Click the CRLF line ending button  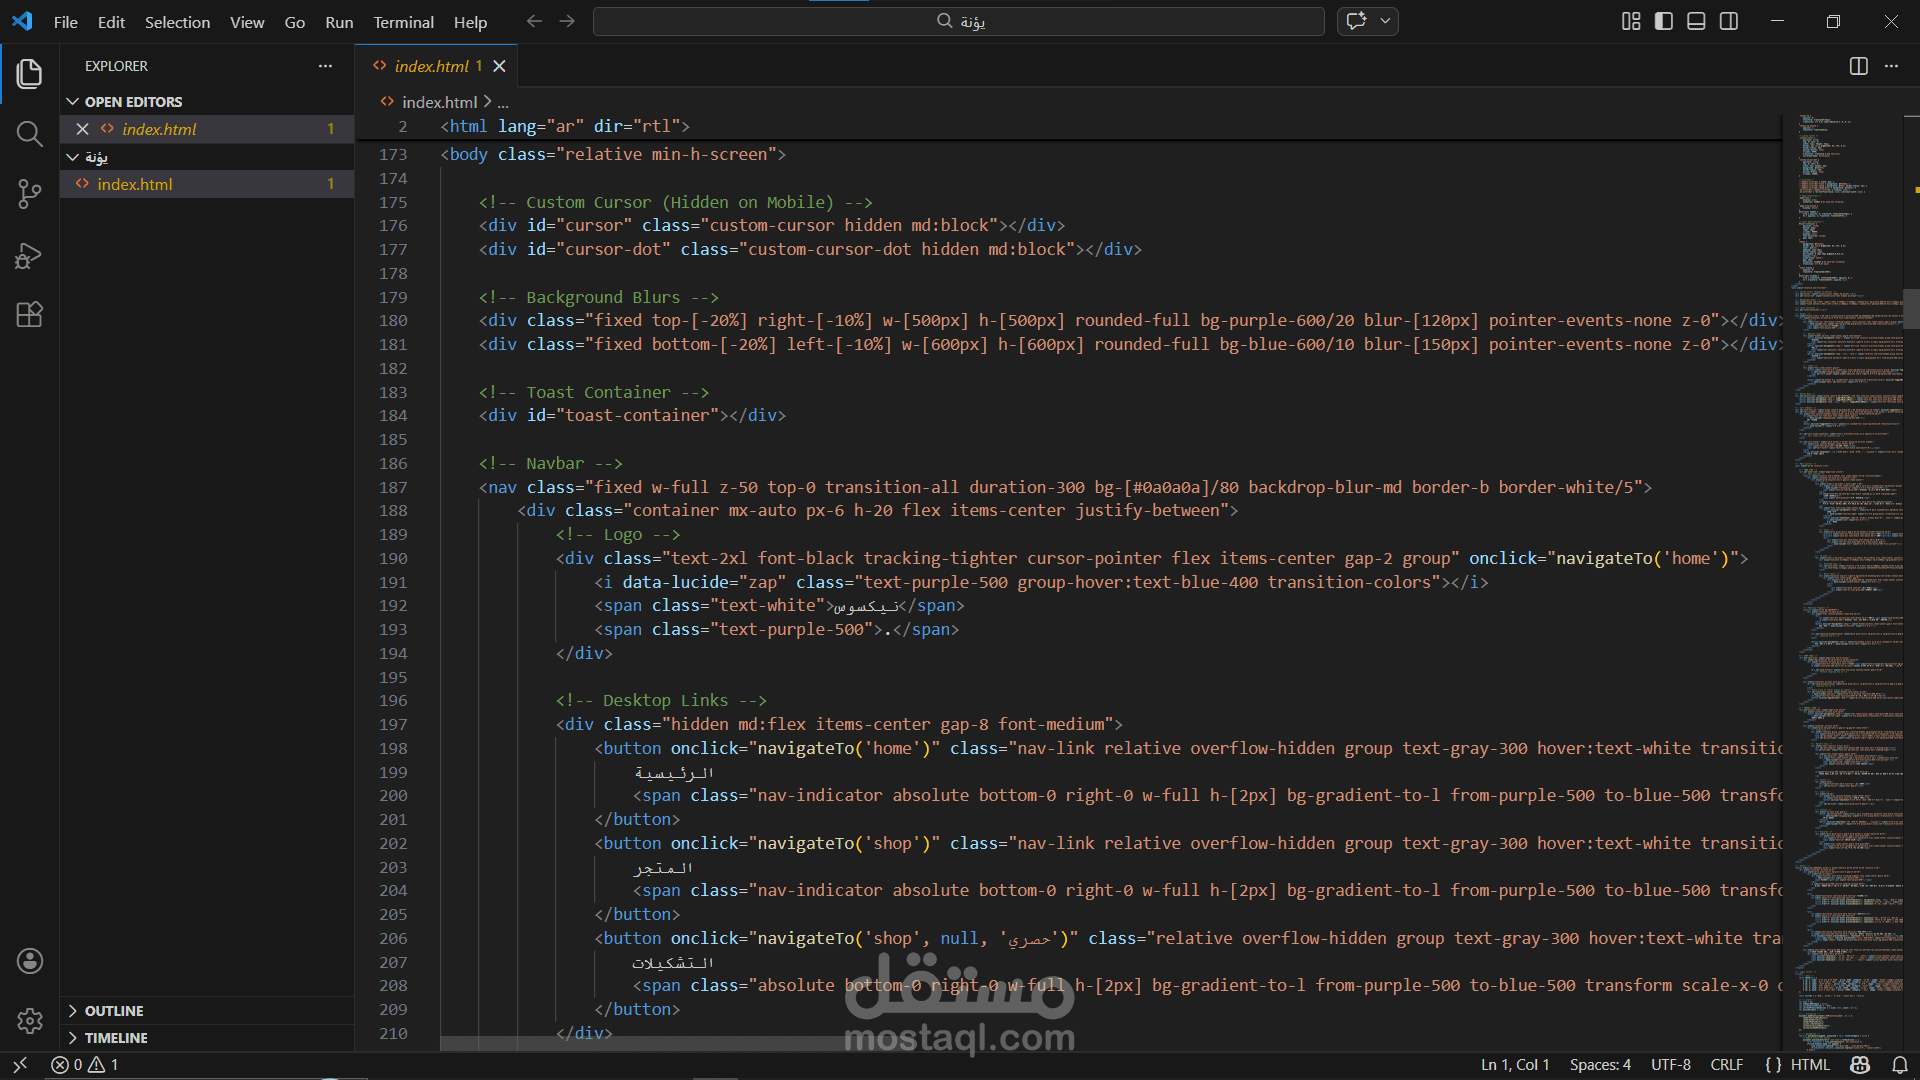1726,1065
